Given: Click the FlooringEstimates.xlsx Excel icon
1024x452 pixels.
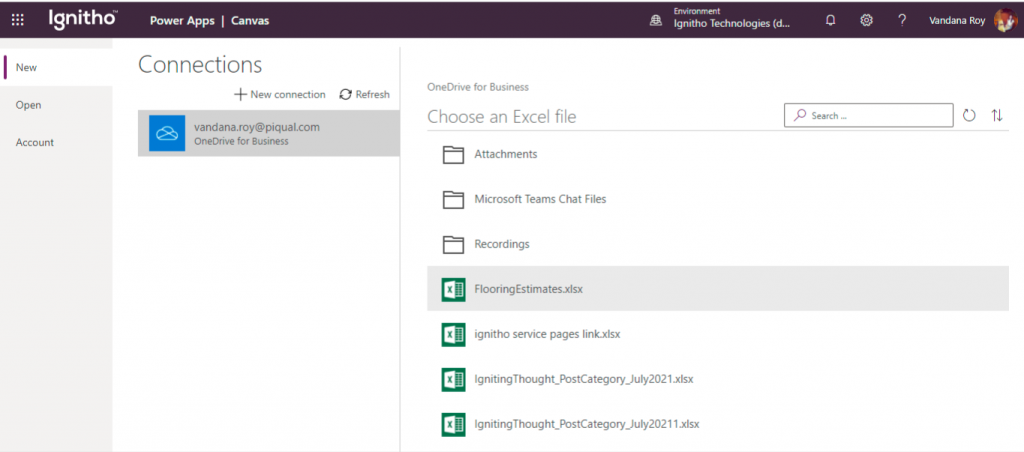Looking at the screenshot, I should [453, 289].
